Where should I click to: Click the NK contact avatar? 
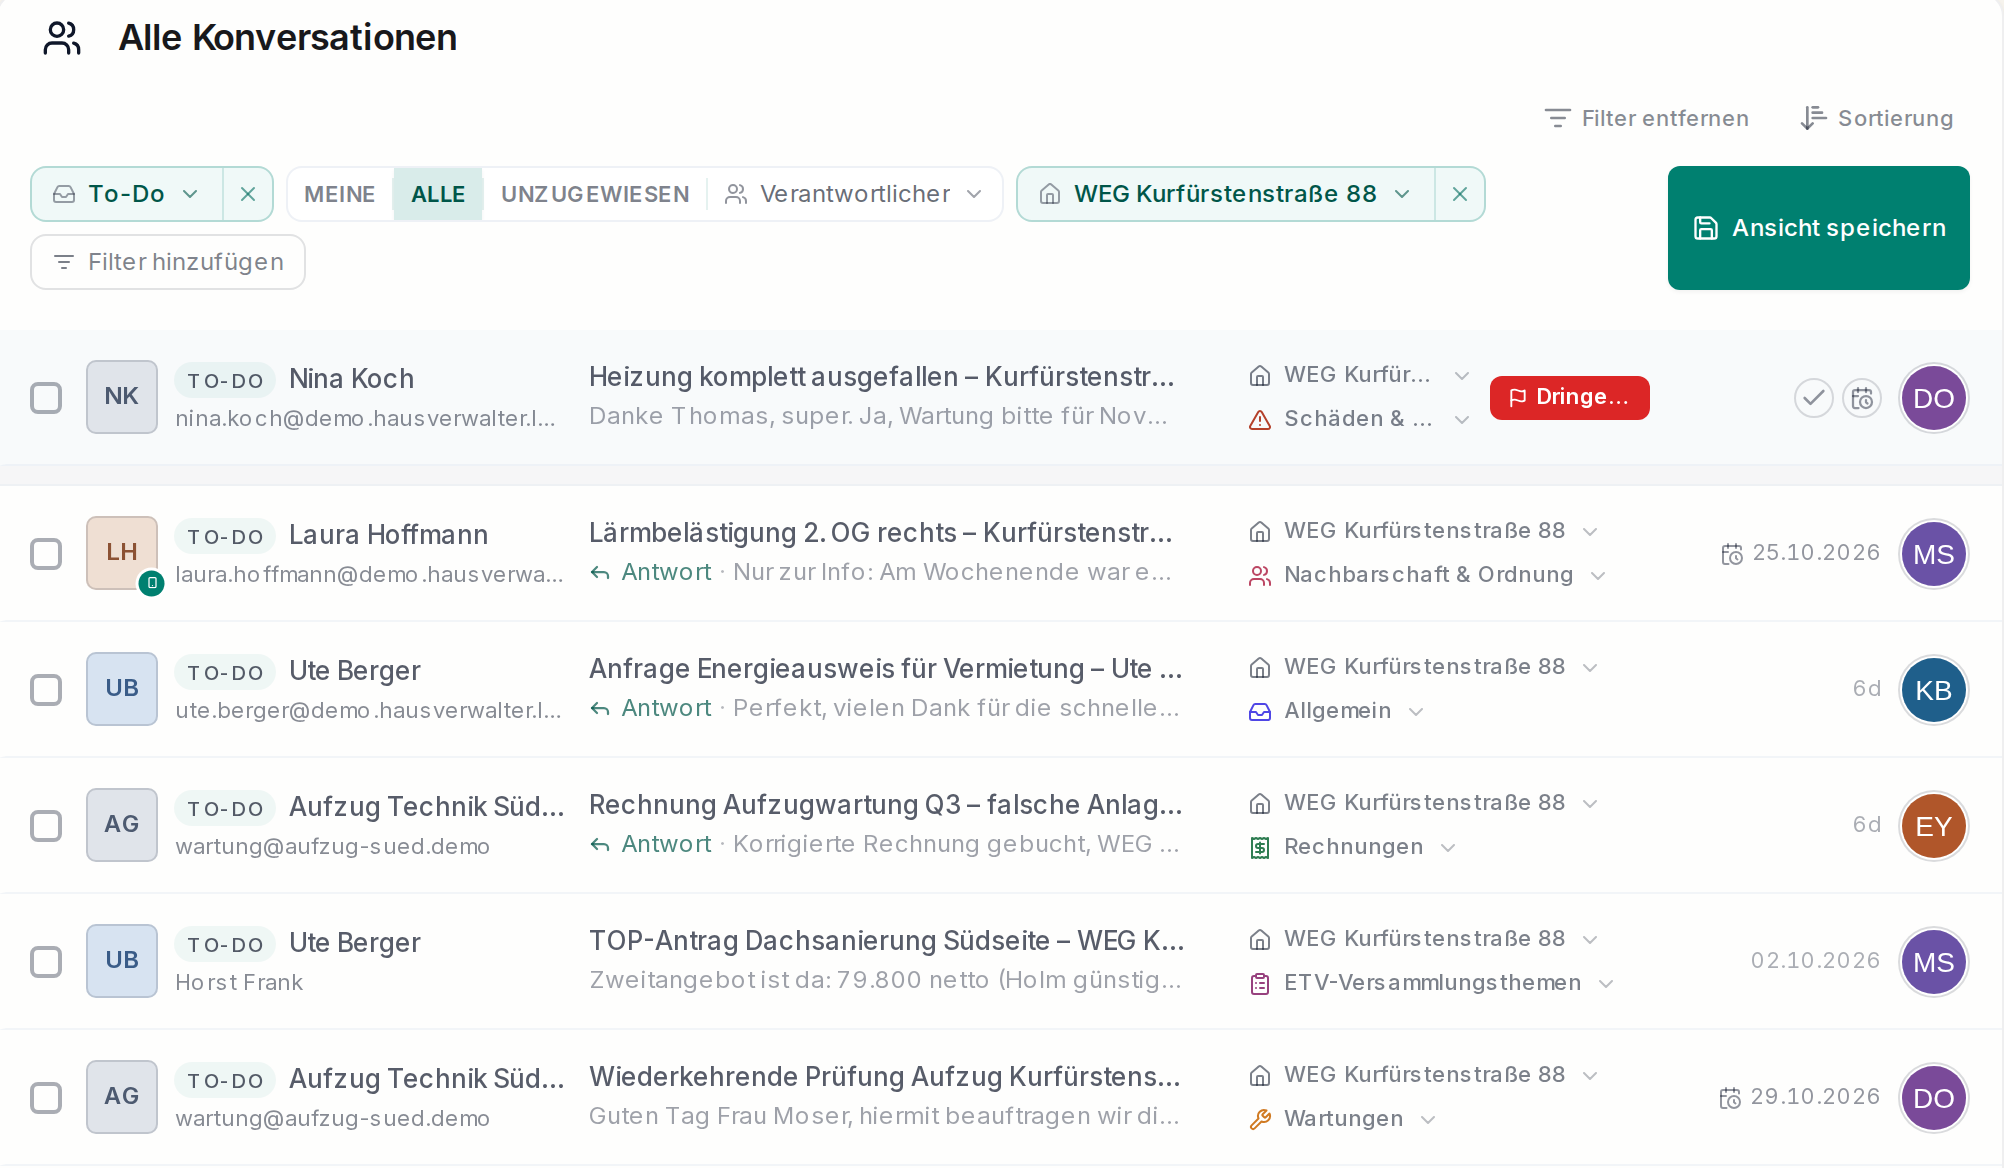click(x=122, y=397)
